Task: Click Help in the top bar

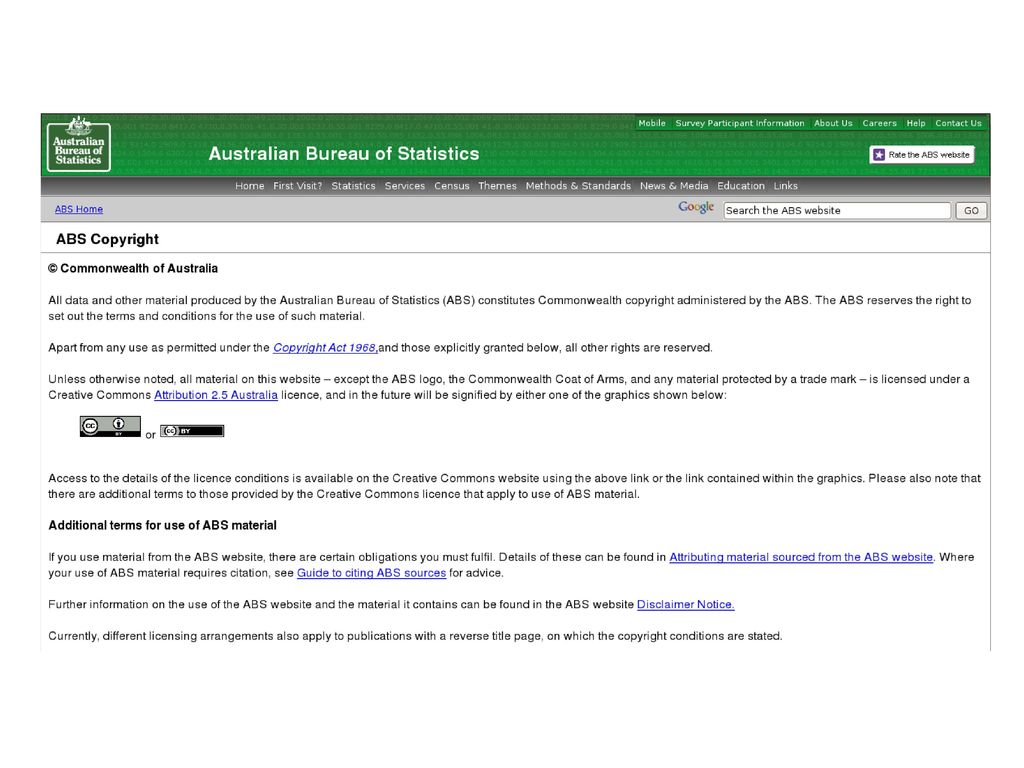Action: [916, 123]
